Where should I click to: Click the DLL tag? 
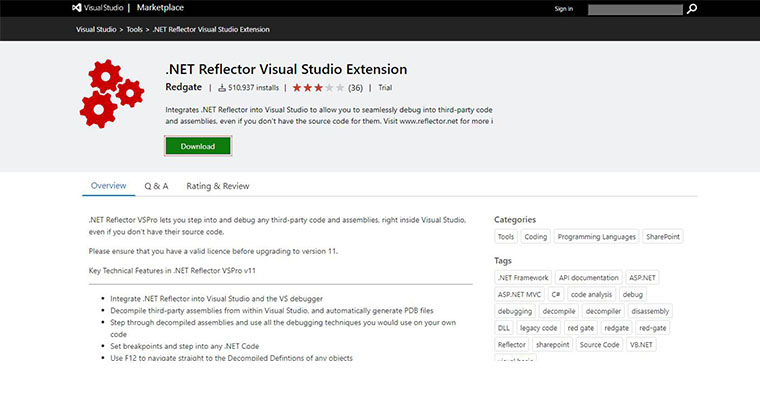pyautogui.click(x=504, y=328)
